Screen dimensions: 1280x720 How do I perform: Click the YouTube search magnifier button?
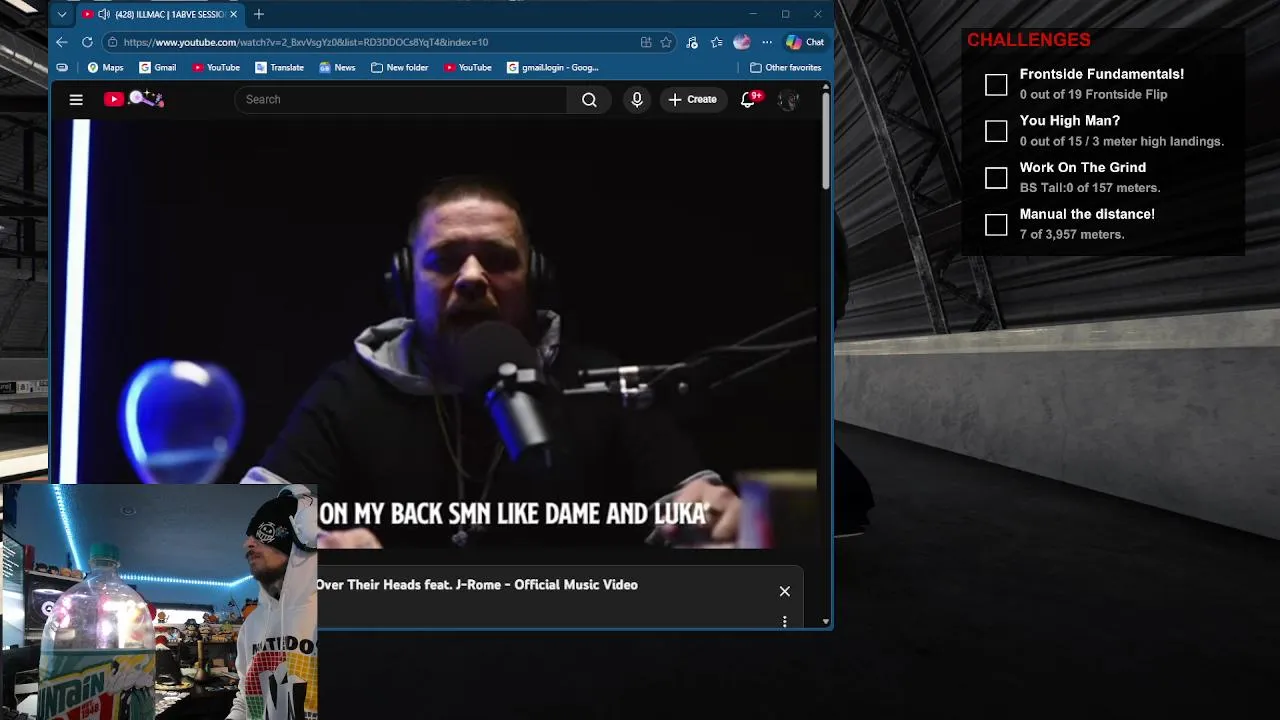tap(589, 99)
